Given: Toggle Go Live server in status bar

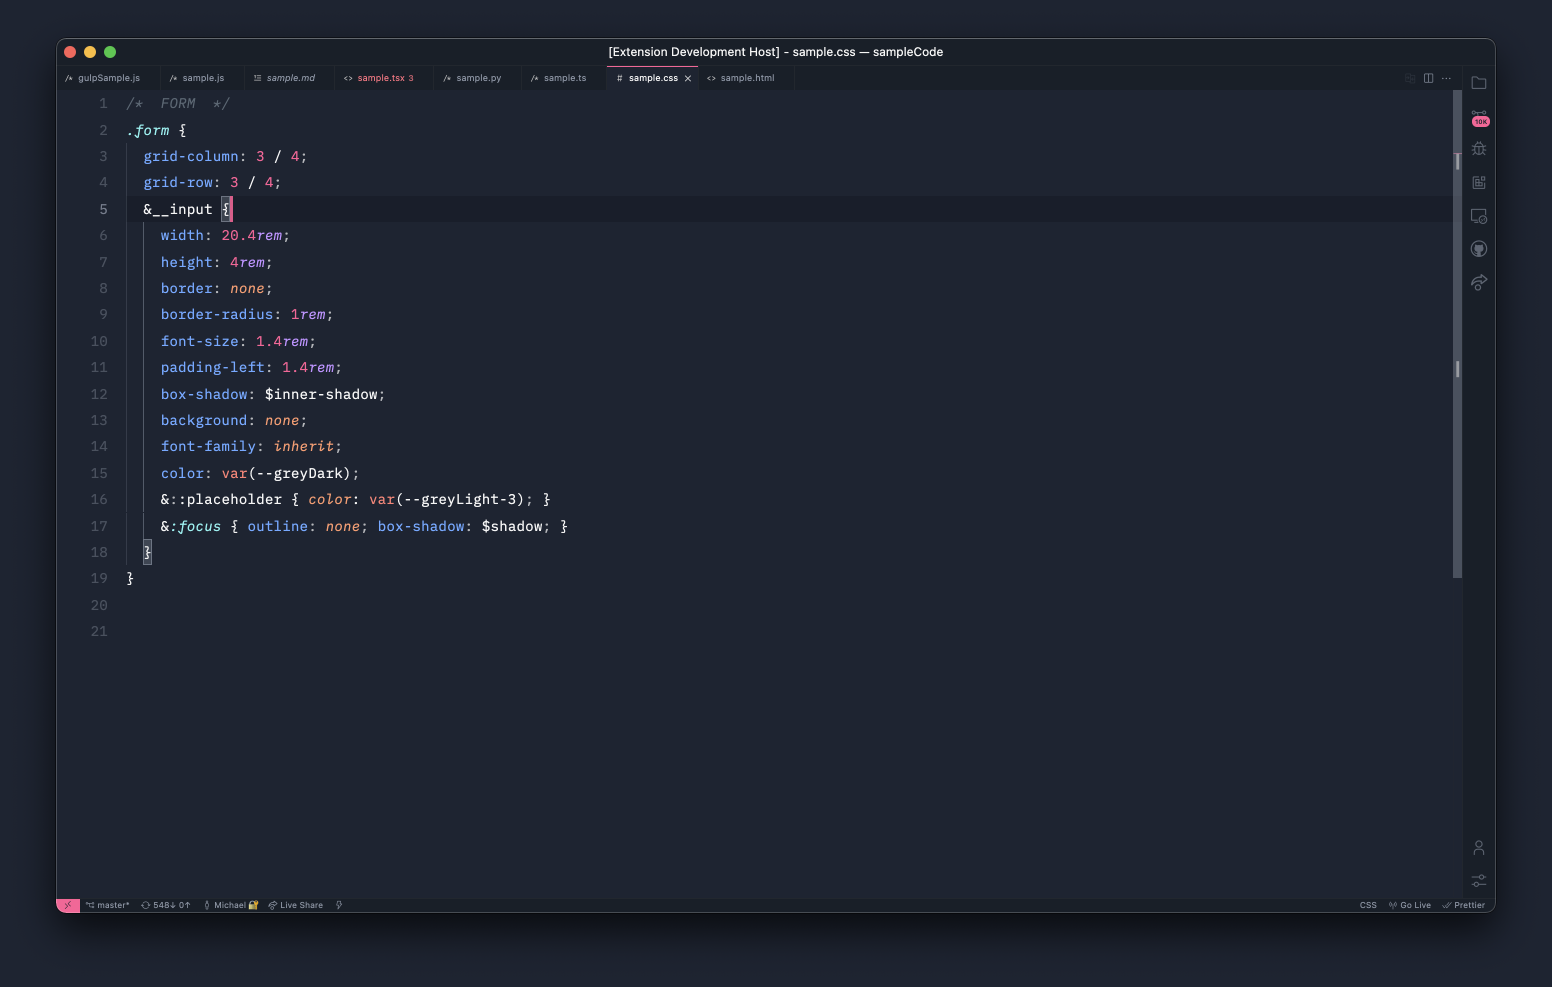Looking at the screenshot, I should tap(1410, 905).
